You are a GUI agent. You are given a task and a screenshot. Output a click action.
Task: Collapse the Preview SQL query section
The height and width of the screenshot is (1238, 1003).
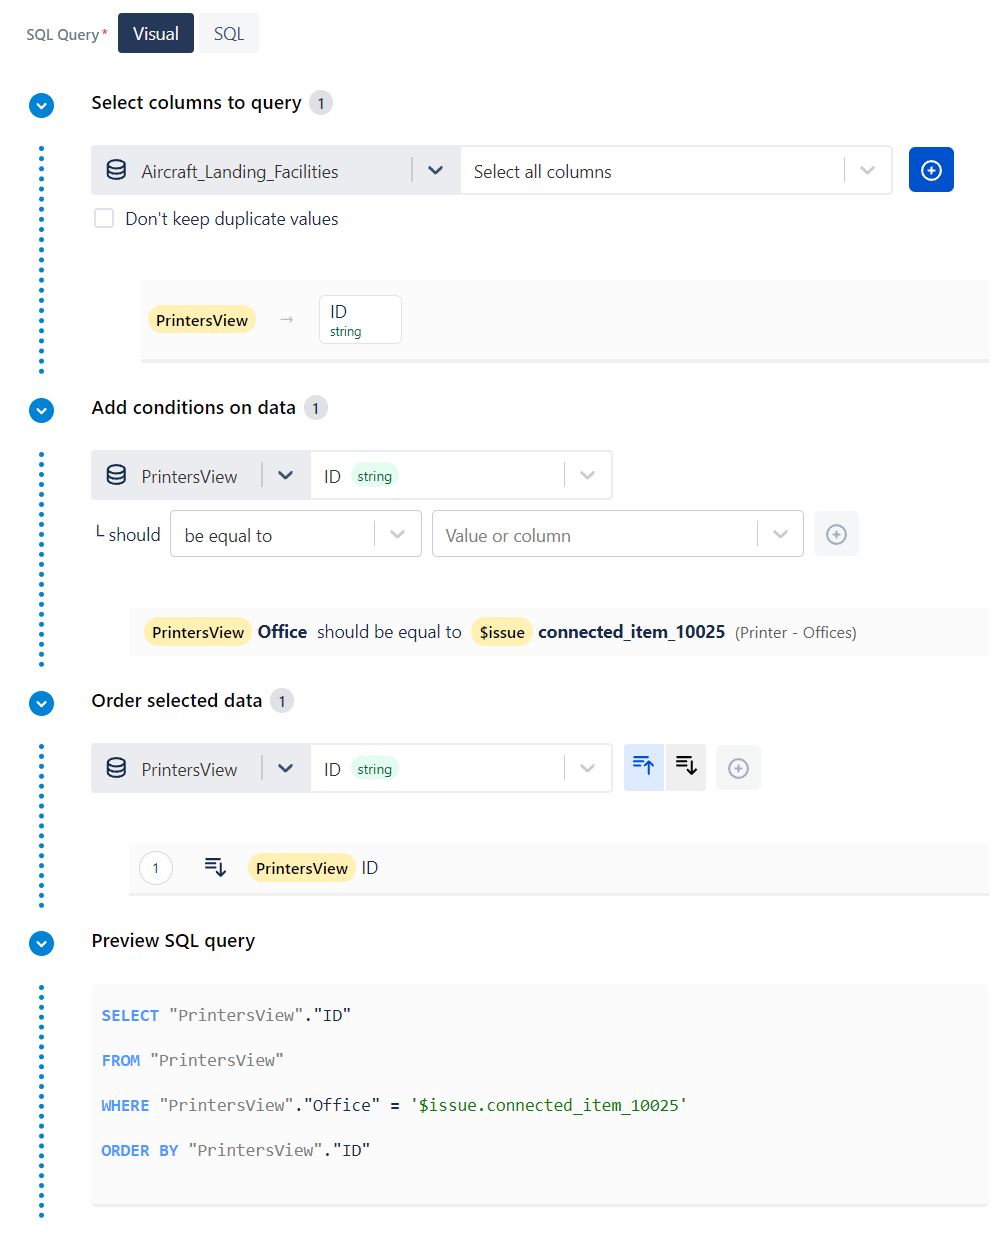(41, 943)
